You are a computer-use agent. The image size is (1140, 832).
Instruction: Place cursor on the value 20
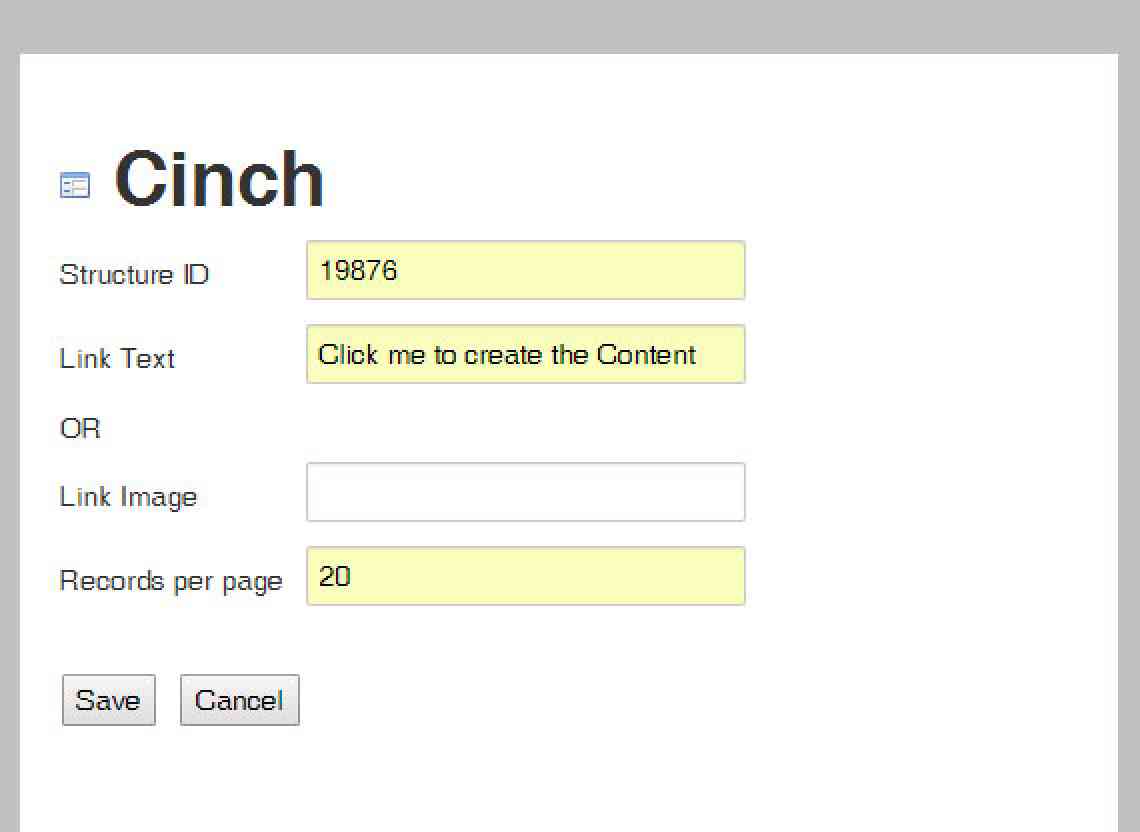334,577
